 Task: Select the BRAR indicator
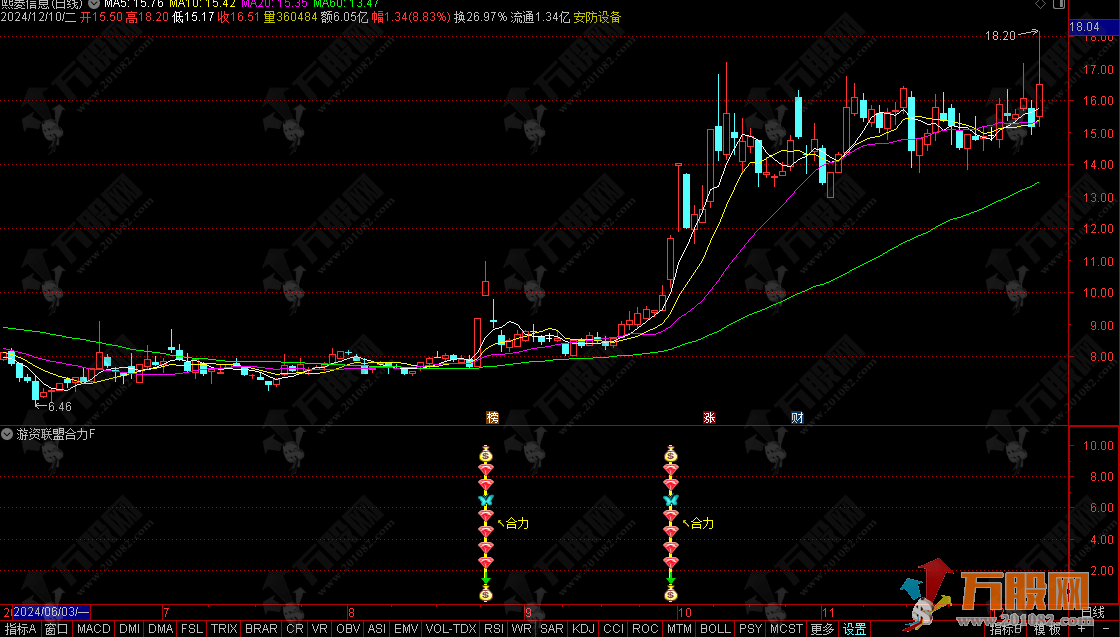(x=261, y=629)
